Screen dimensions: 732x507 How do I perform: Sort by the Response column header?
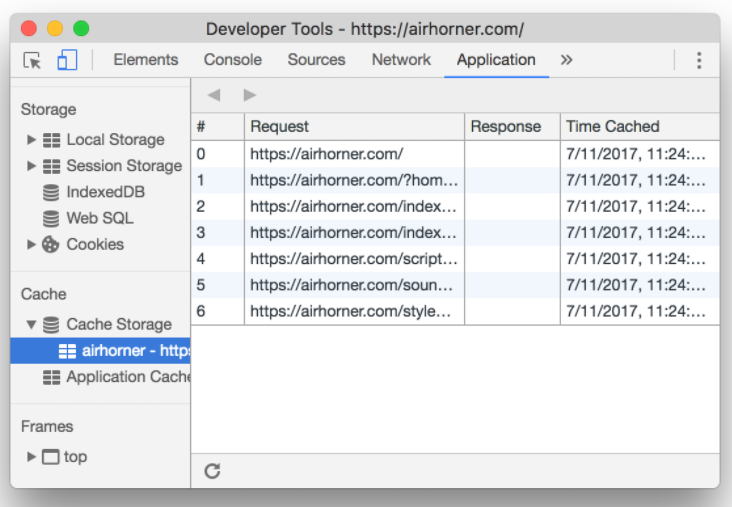(512, 127)
